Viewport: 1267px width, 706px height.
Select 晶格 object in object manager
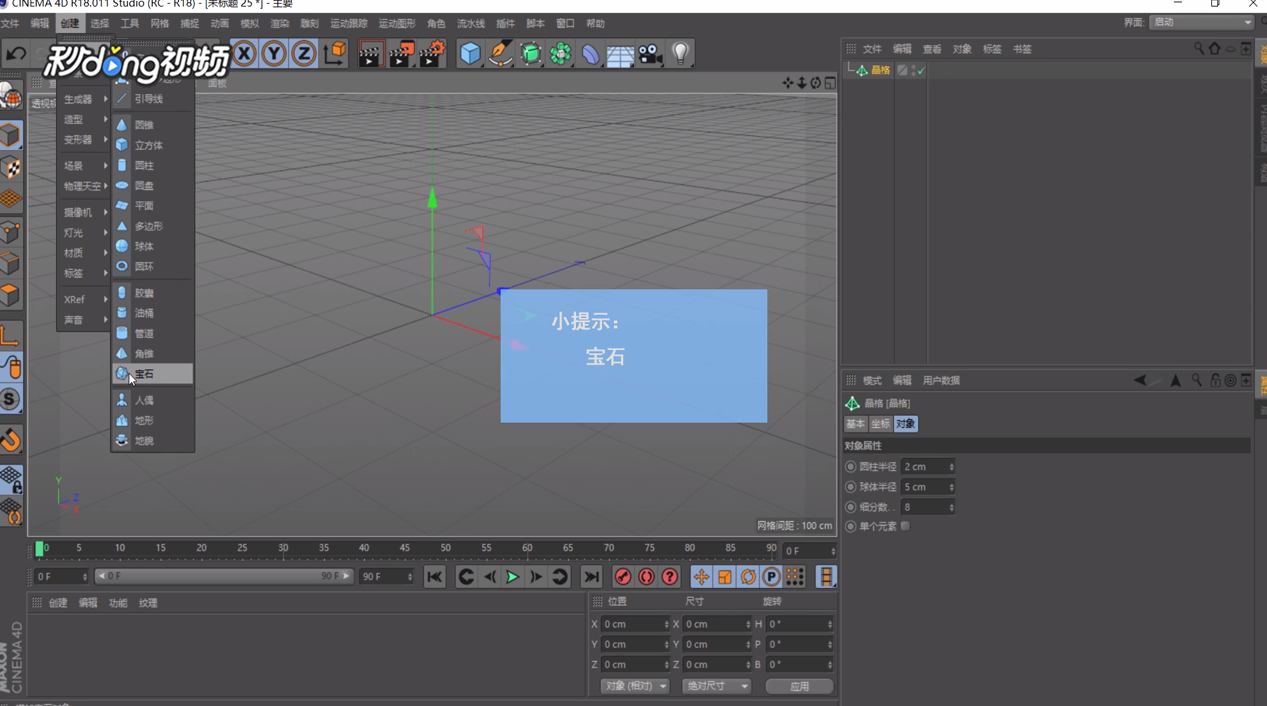pyautogui.click(x=880, y=70)
